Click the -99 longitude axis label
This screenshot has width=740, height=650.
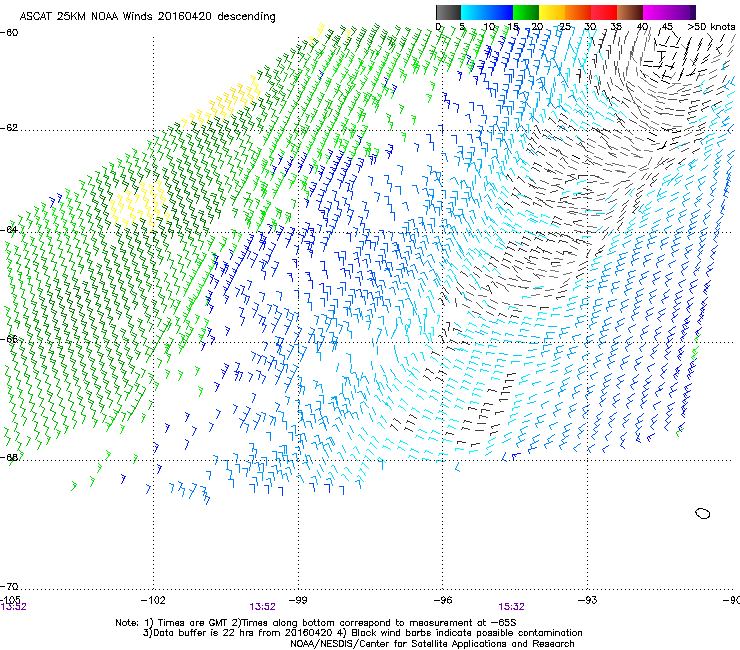298,600
